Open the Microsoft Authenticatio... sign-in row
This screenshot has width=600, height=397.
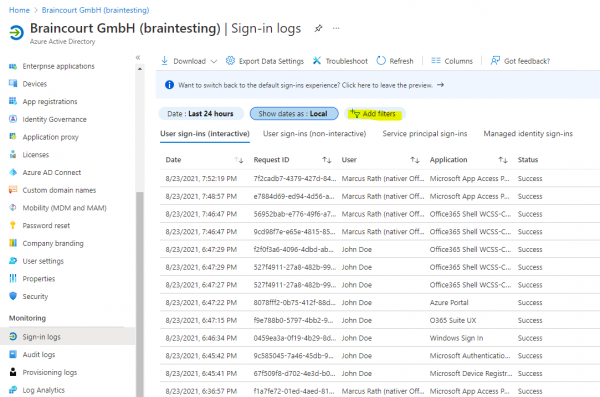coord(380,356)
